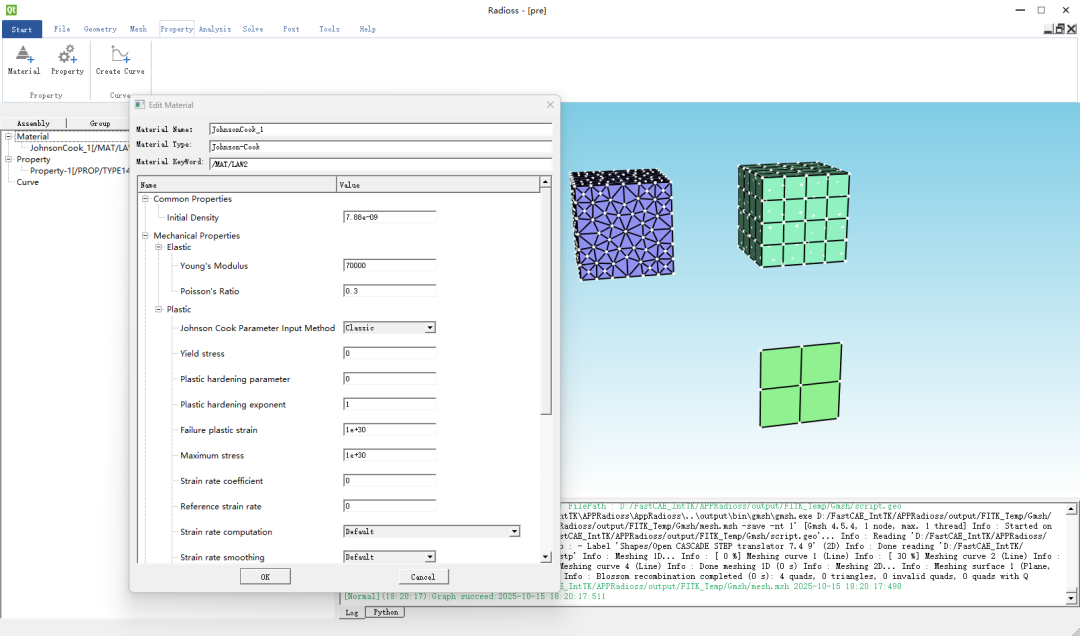This screenshot has width=1080, height=636.
Task: Collapse the Property tree node
Action: click(9, 159)
